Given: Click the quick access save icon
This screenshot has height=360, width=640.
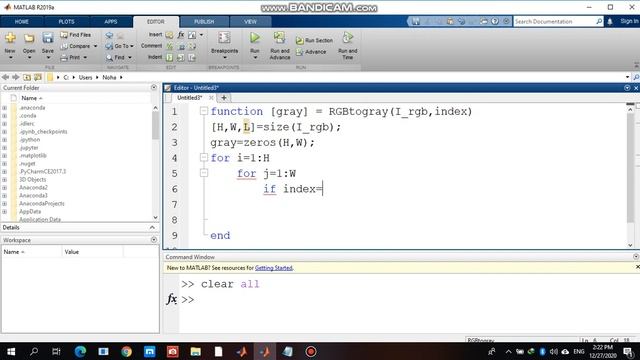Looking at the screenshot, I should click(x=416, y=21).
